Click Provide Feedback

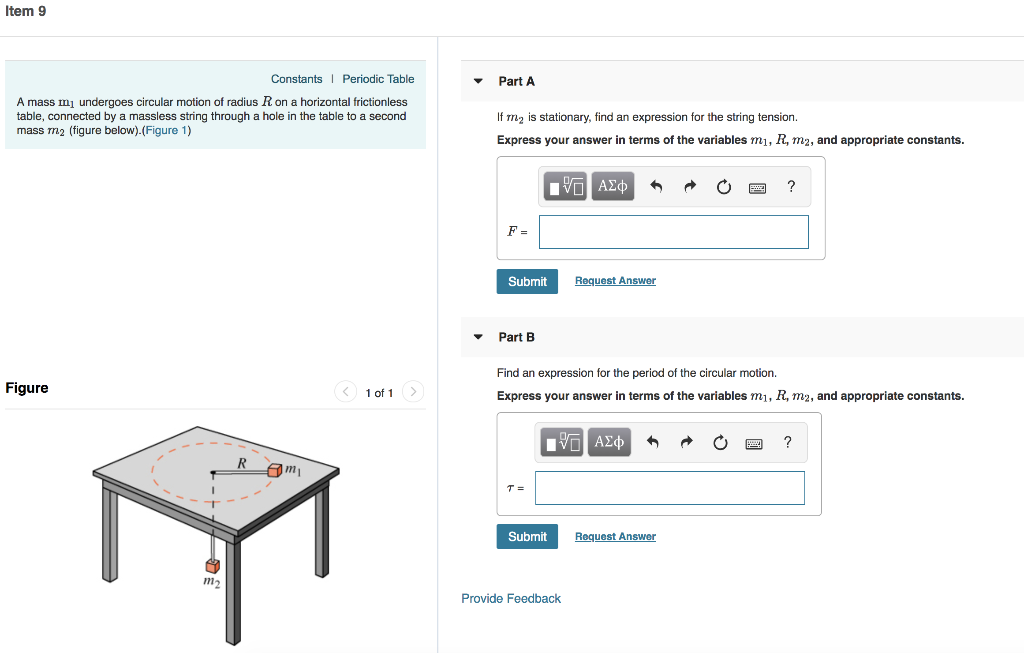pyautogui.click(x=510, y=598)
